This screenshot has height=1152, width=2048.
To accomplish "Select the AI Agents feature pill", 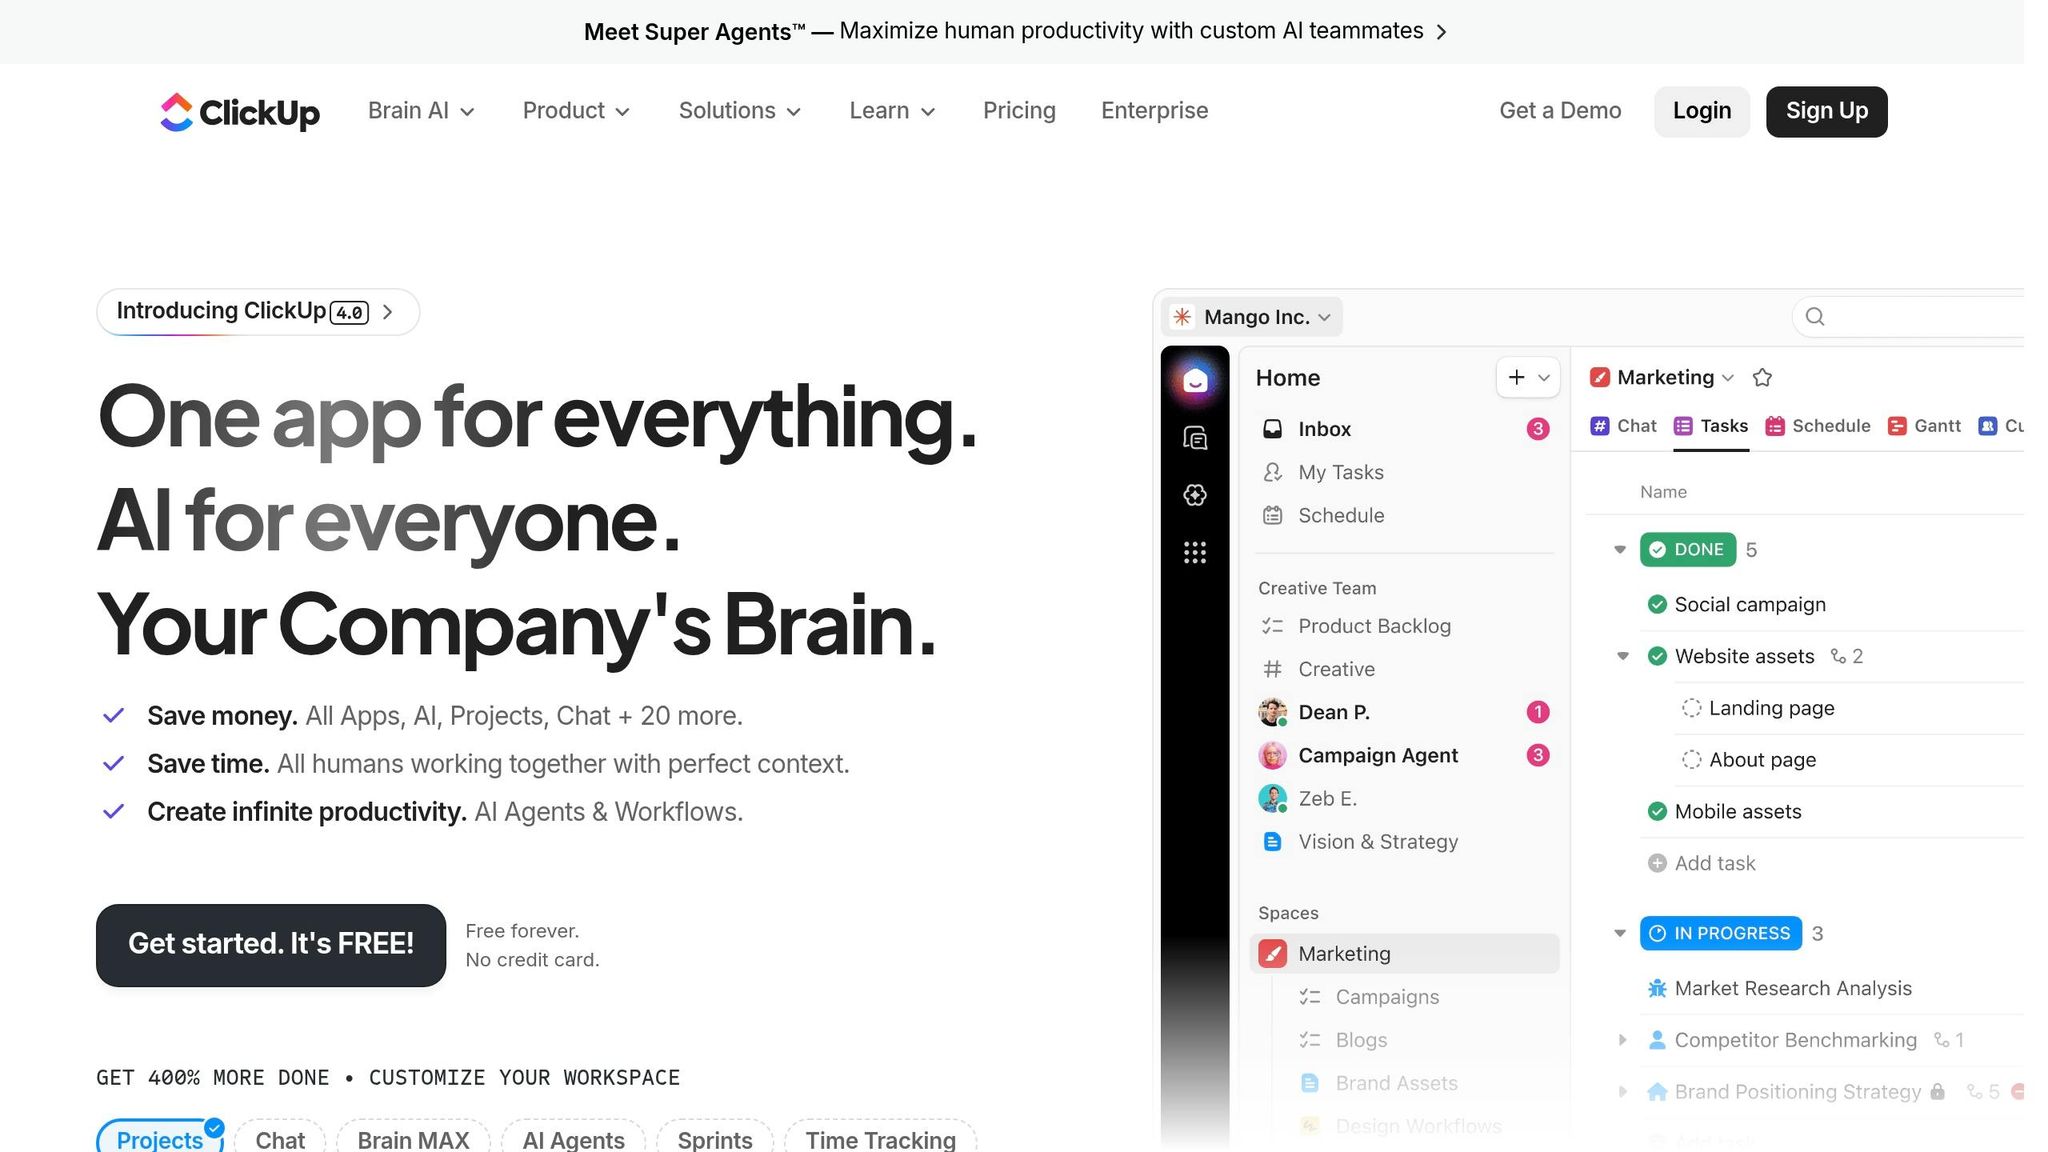I will [x=573, y=1138].
